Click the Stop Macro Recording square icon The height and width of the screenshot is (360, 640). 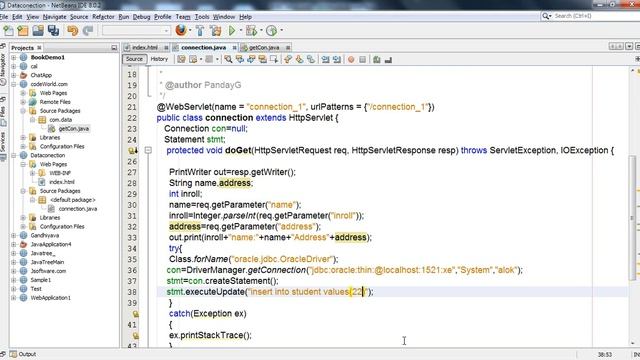362,60
